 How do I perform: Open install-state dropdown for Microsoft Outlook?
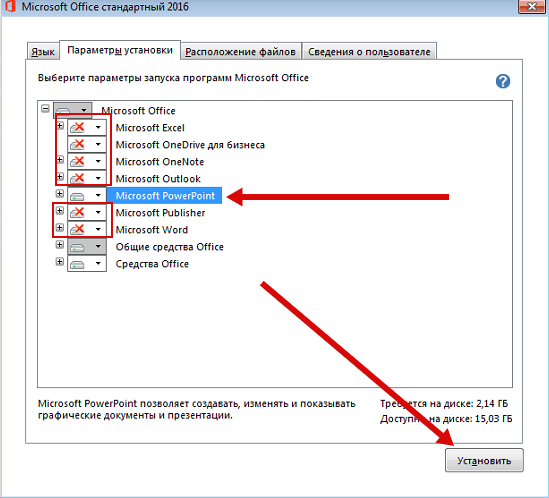[x=87, y=178]
